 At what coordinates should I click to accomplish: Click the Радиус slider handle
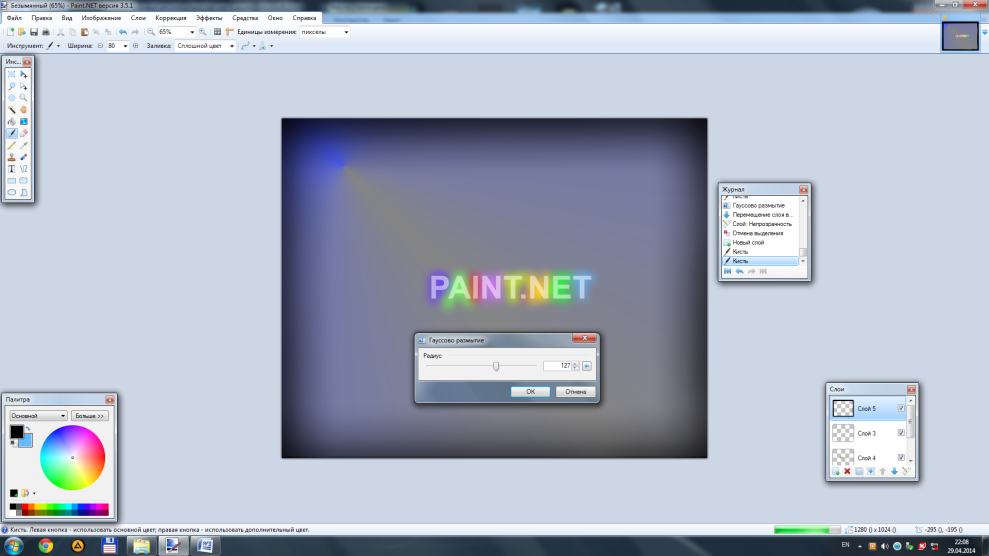pyautogui.click(x=496, y=366)
